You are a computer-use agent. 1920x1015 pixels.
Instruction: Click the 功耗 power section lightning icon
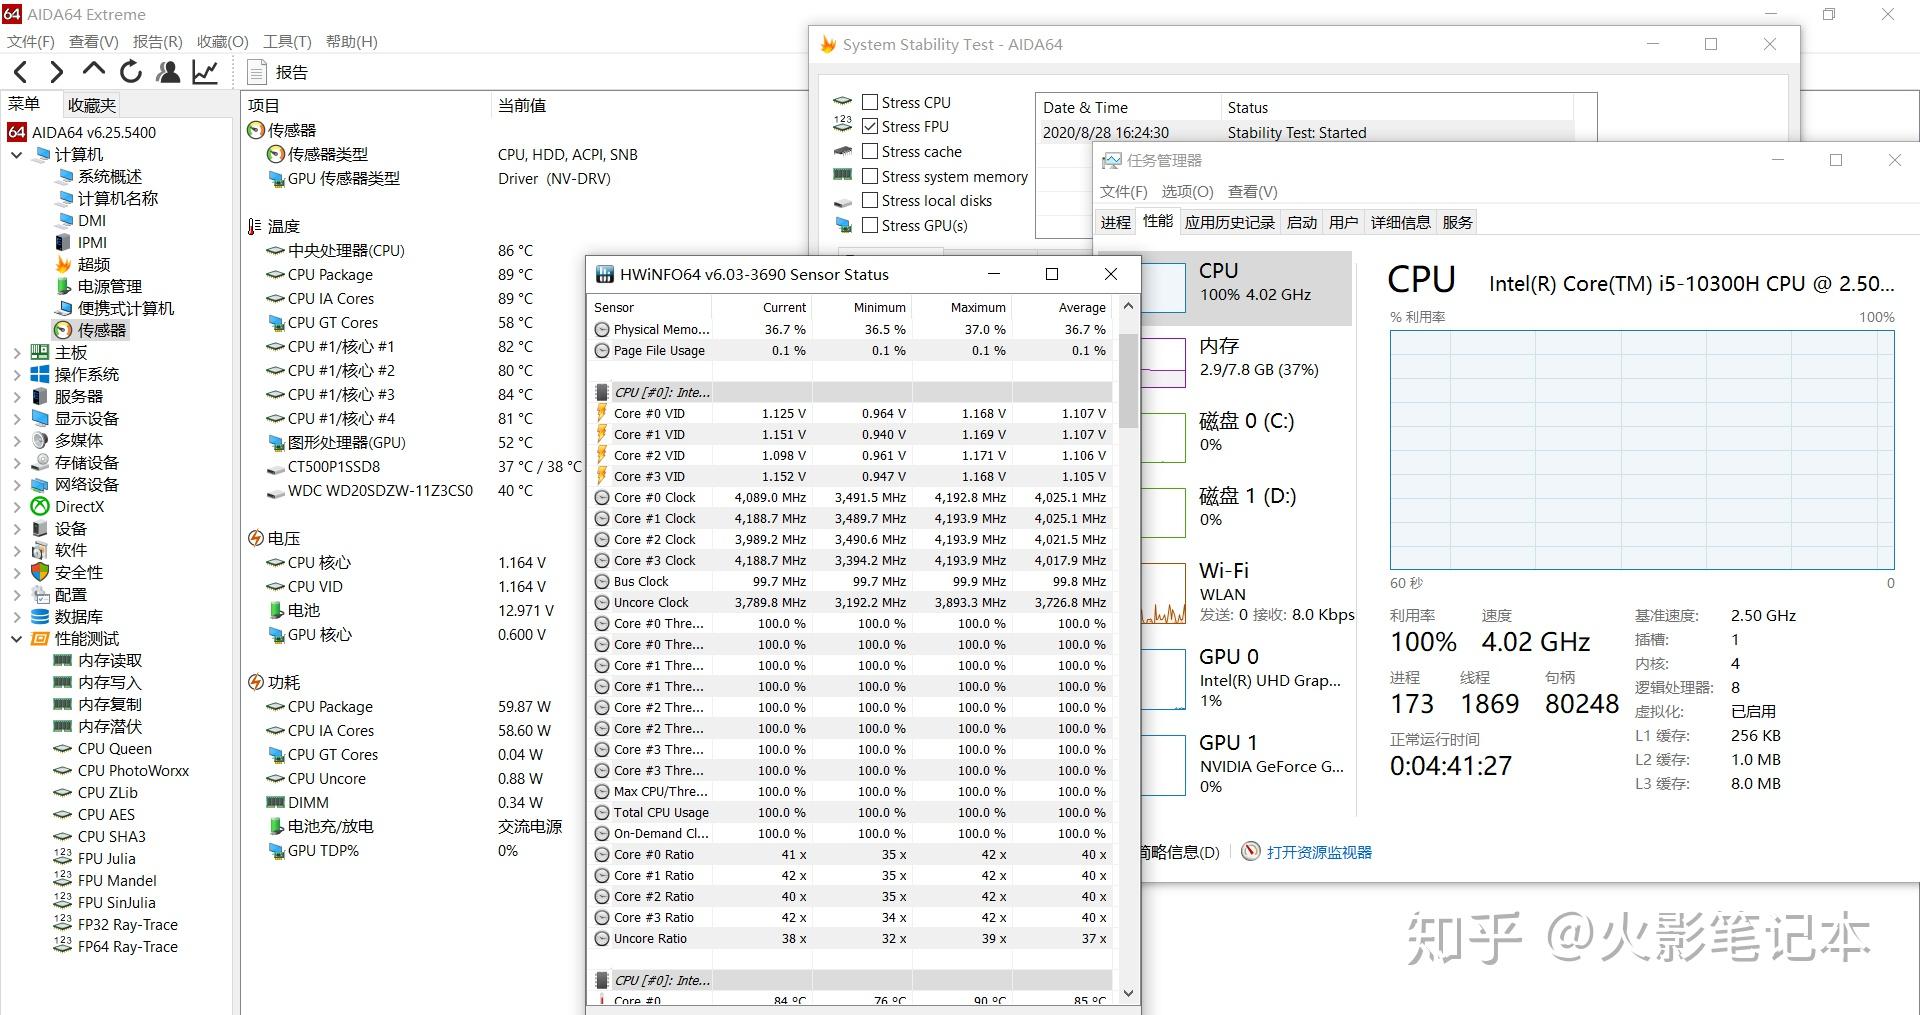[256, 682]
